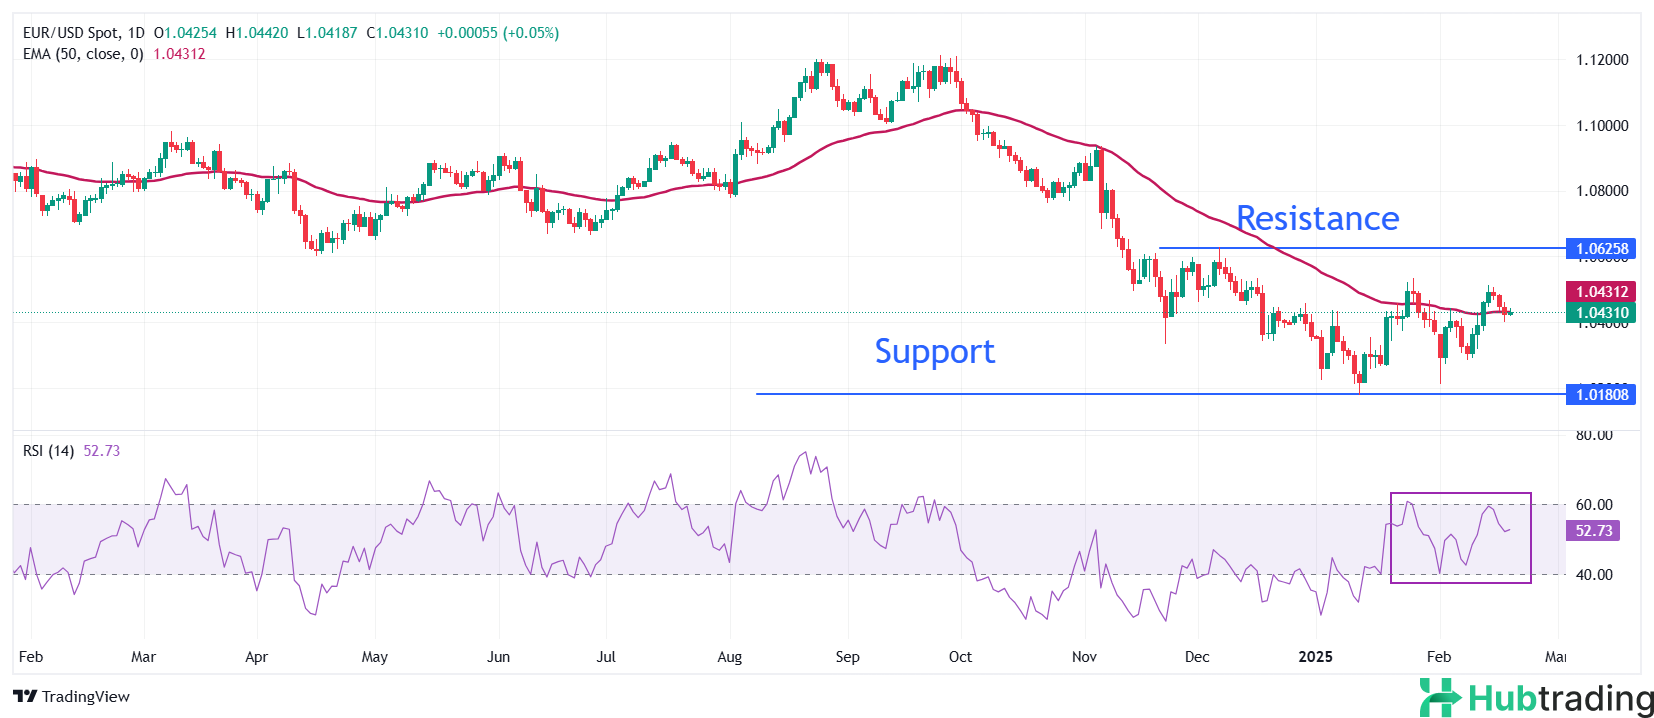Open the EMA (50, close, 0) legend
This screenshot has width=1654, height=718.
coord(83,54)
